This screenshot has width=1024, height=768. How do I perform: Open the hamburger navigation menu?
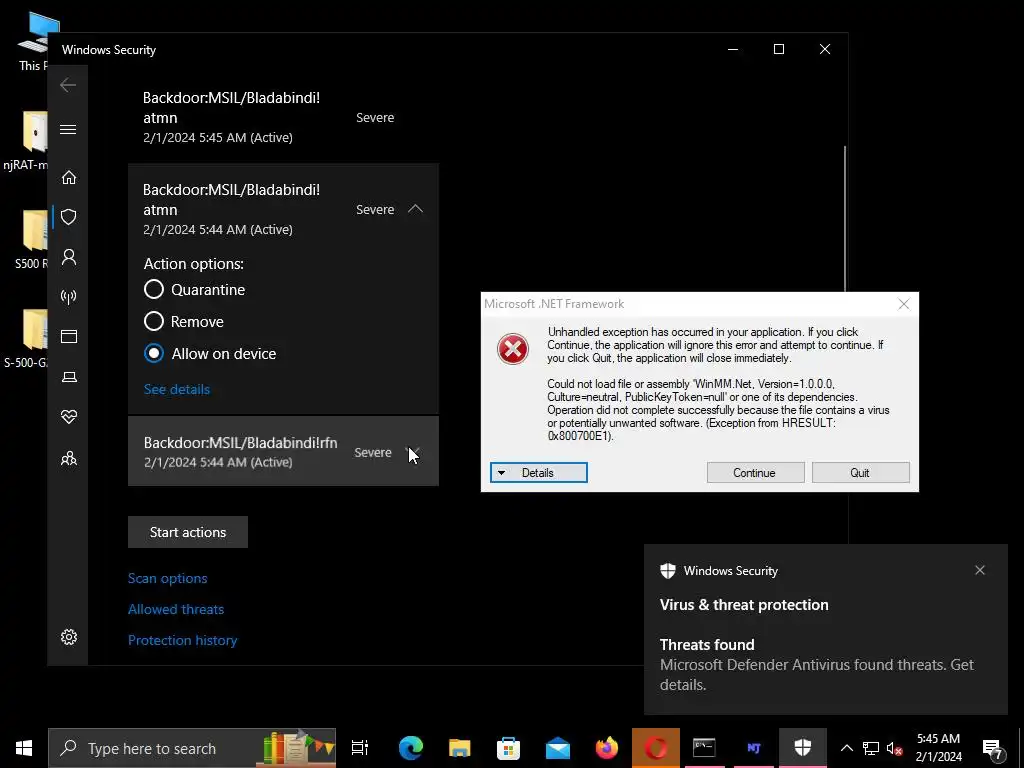coord(68,129)
